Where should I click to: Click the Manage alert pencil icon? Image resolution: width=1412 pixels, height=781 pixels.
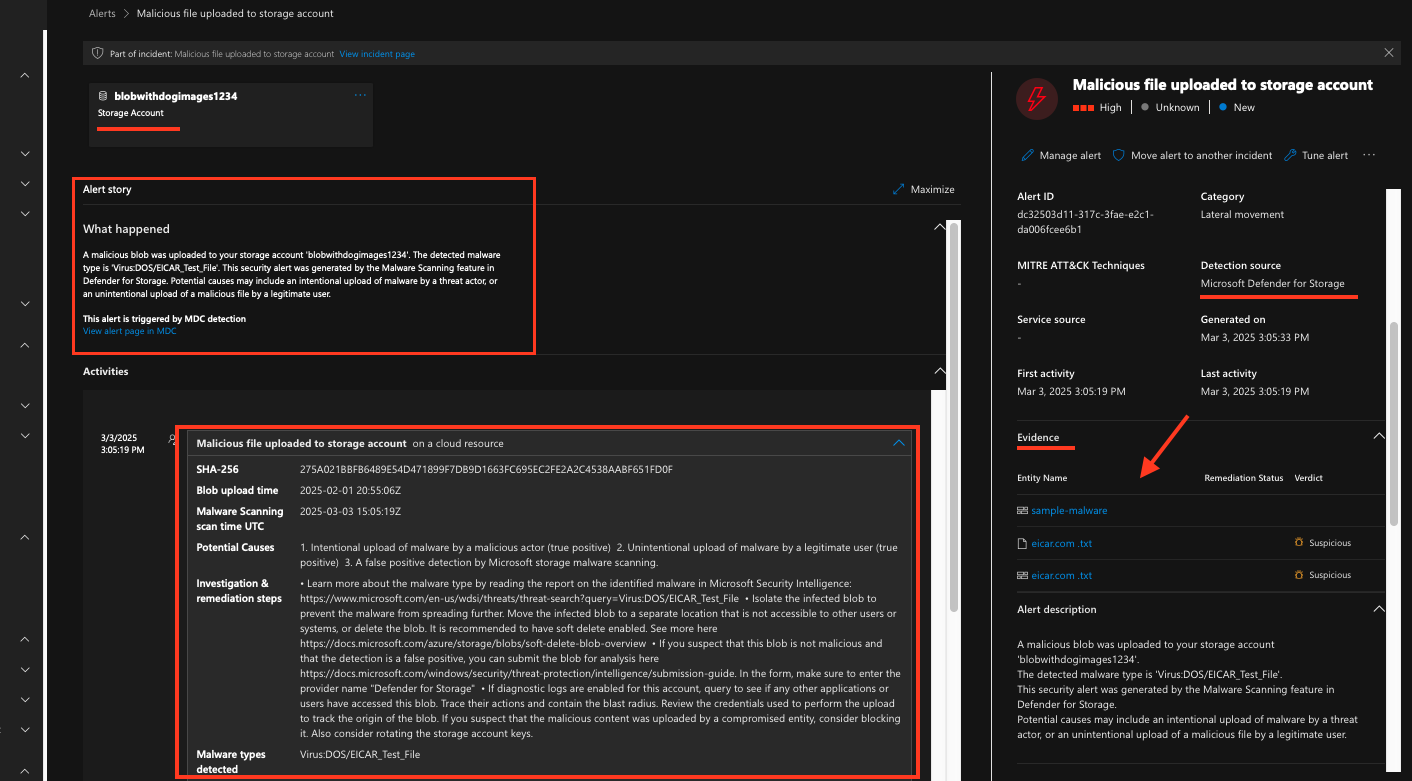[x=1027, y=155]
